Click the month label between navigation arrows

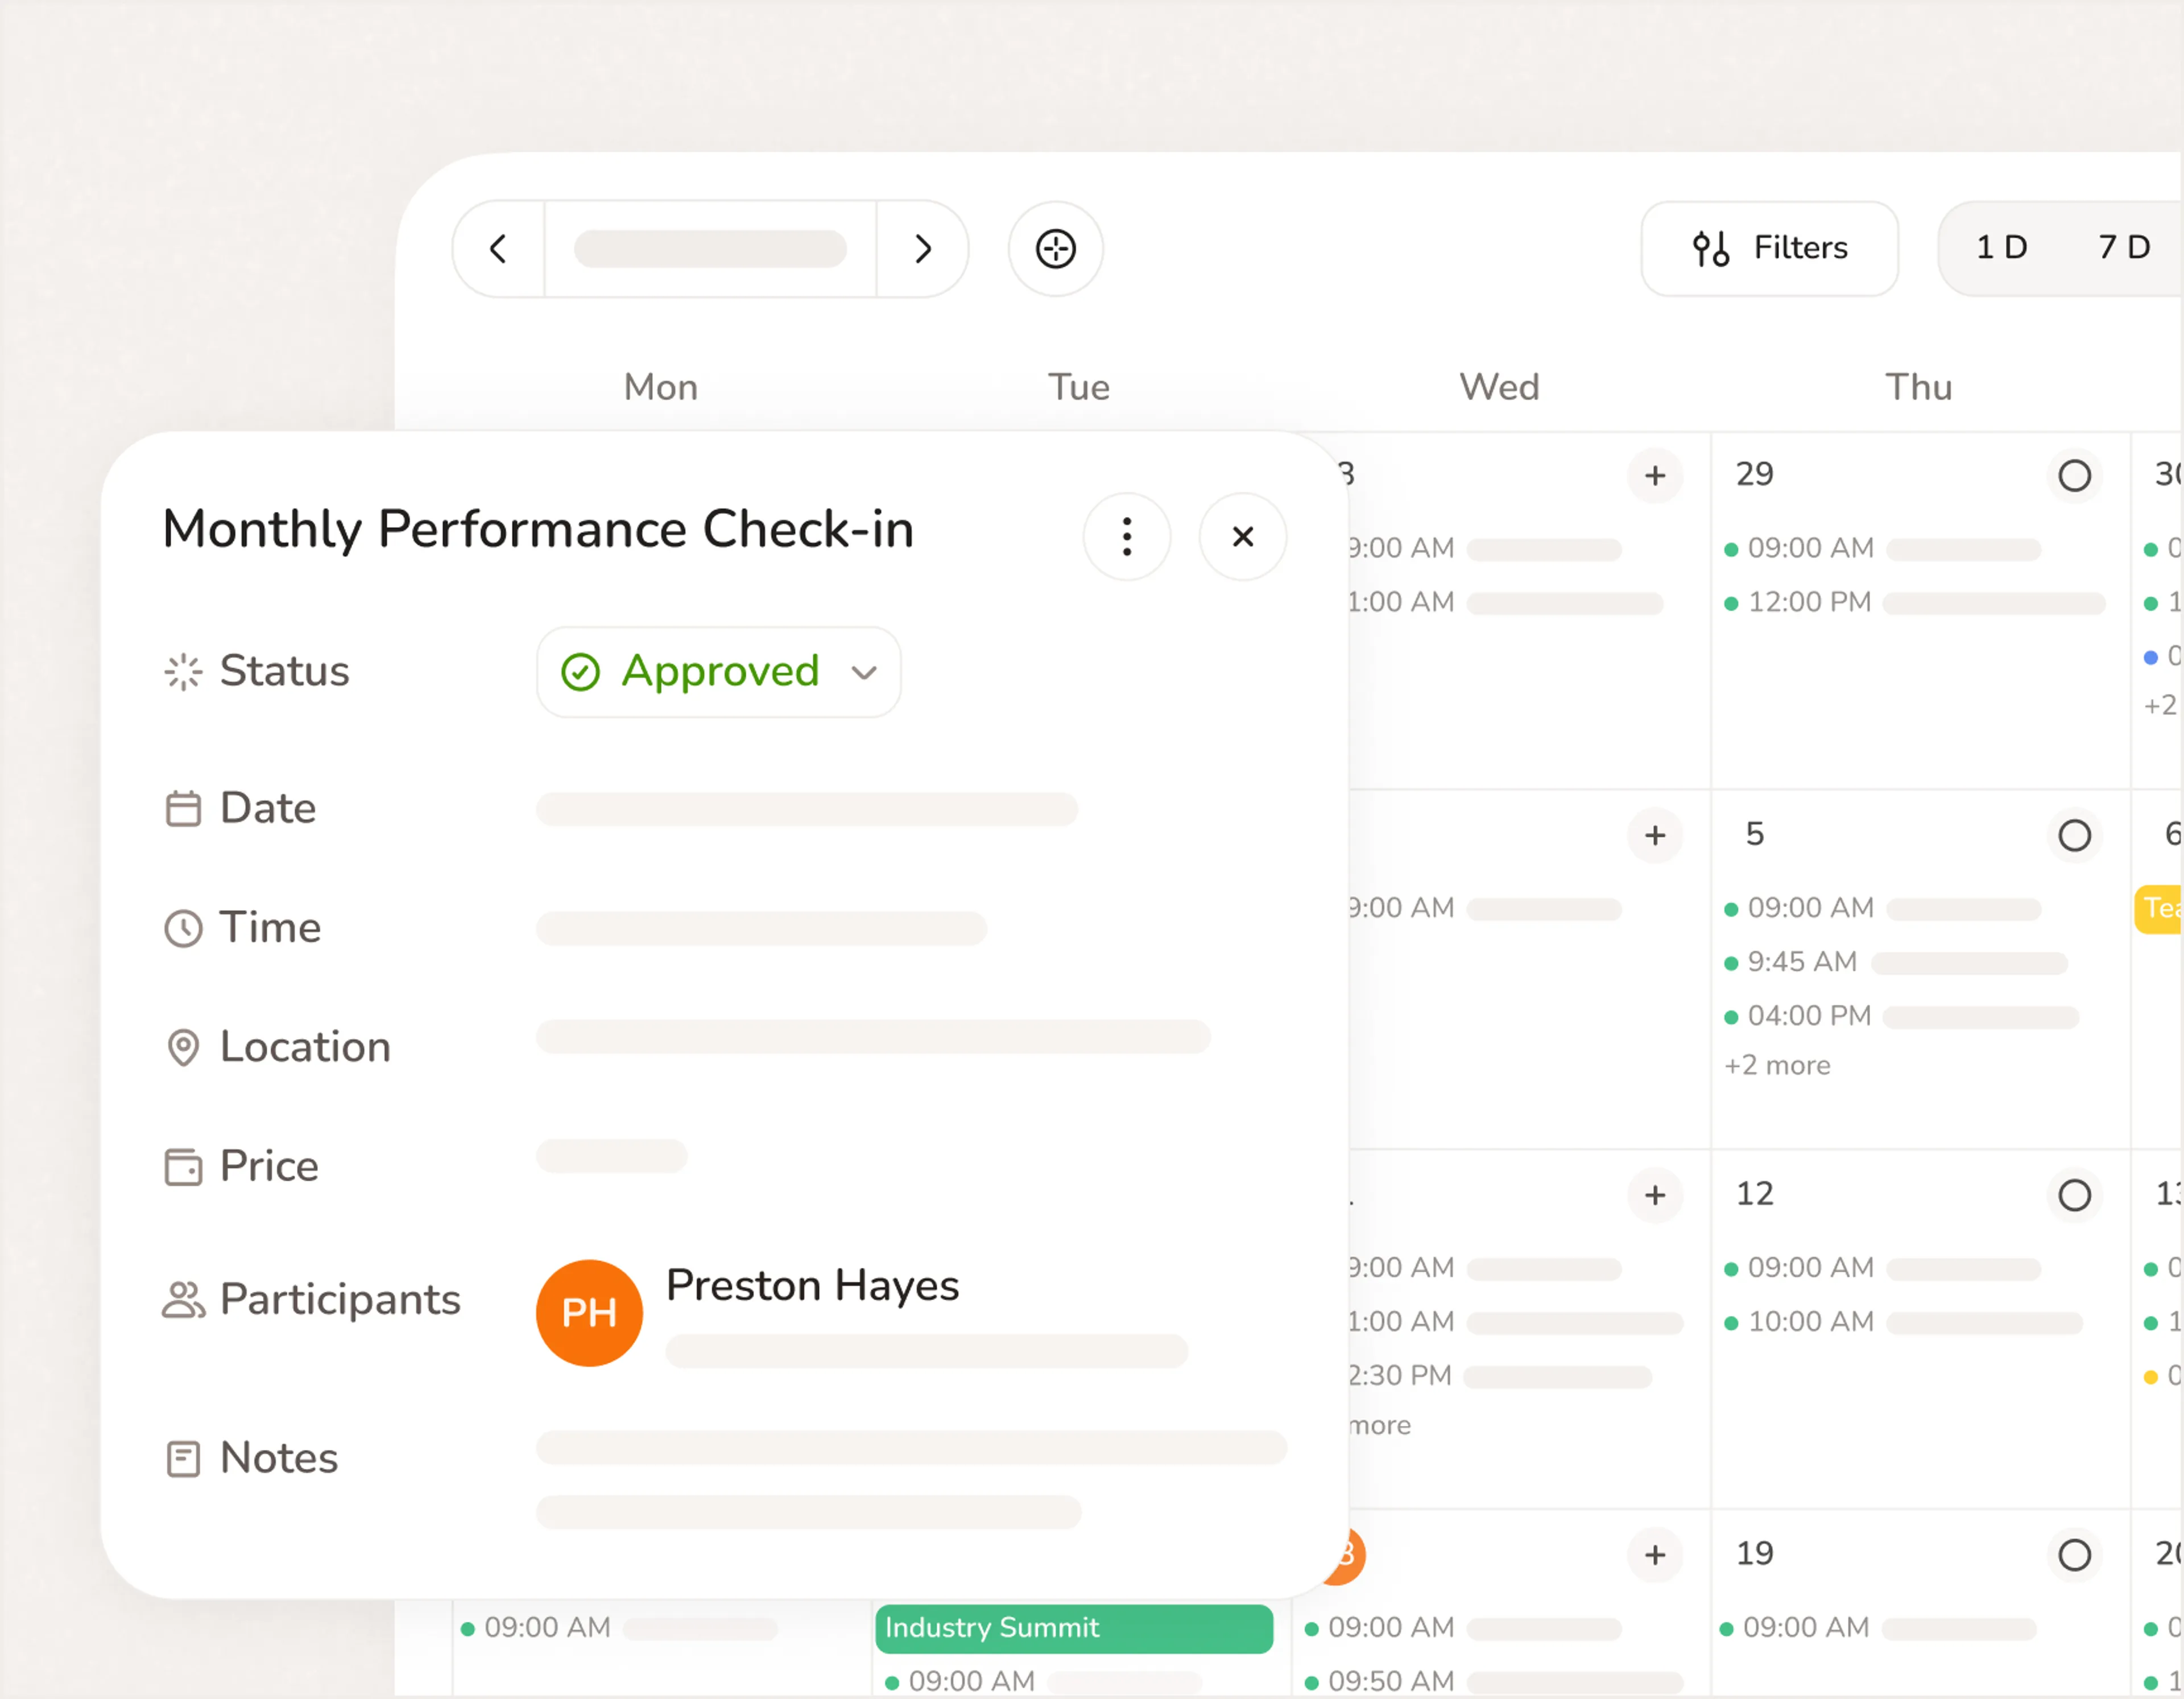click(x=710, y=249)
